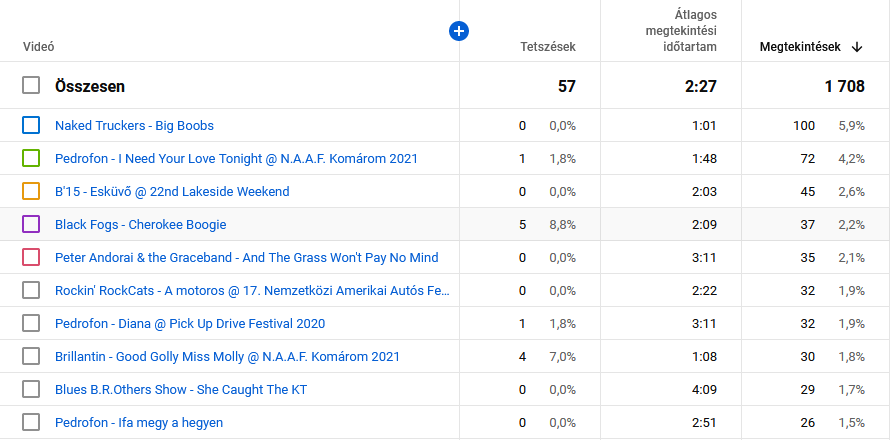The width and height of the screenshot is (890, 440).
Task: Click the blue plus add-metric icon
Action: [x=459, y=31]
